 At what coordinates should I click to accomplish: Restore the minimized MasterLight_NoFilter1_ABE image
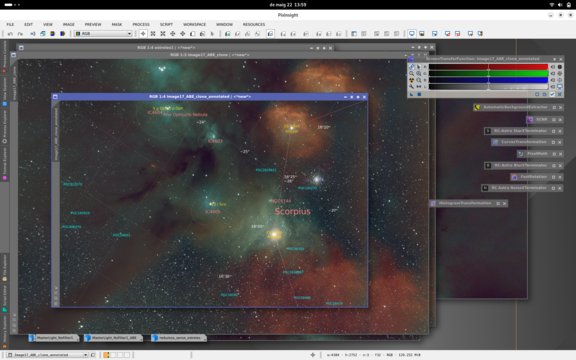[114, 338]
